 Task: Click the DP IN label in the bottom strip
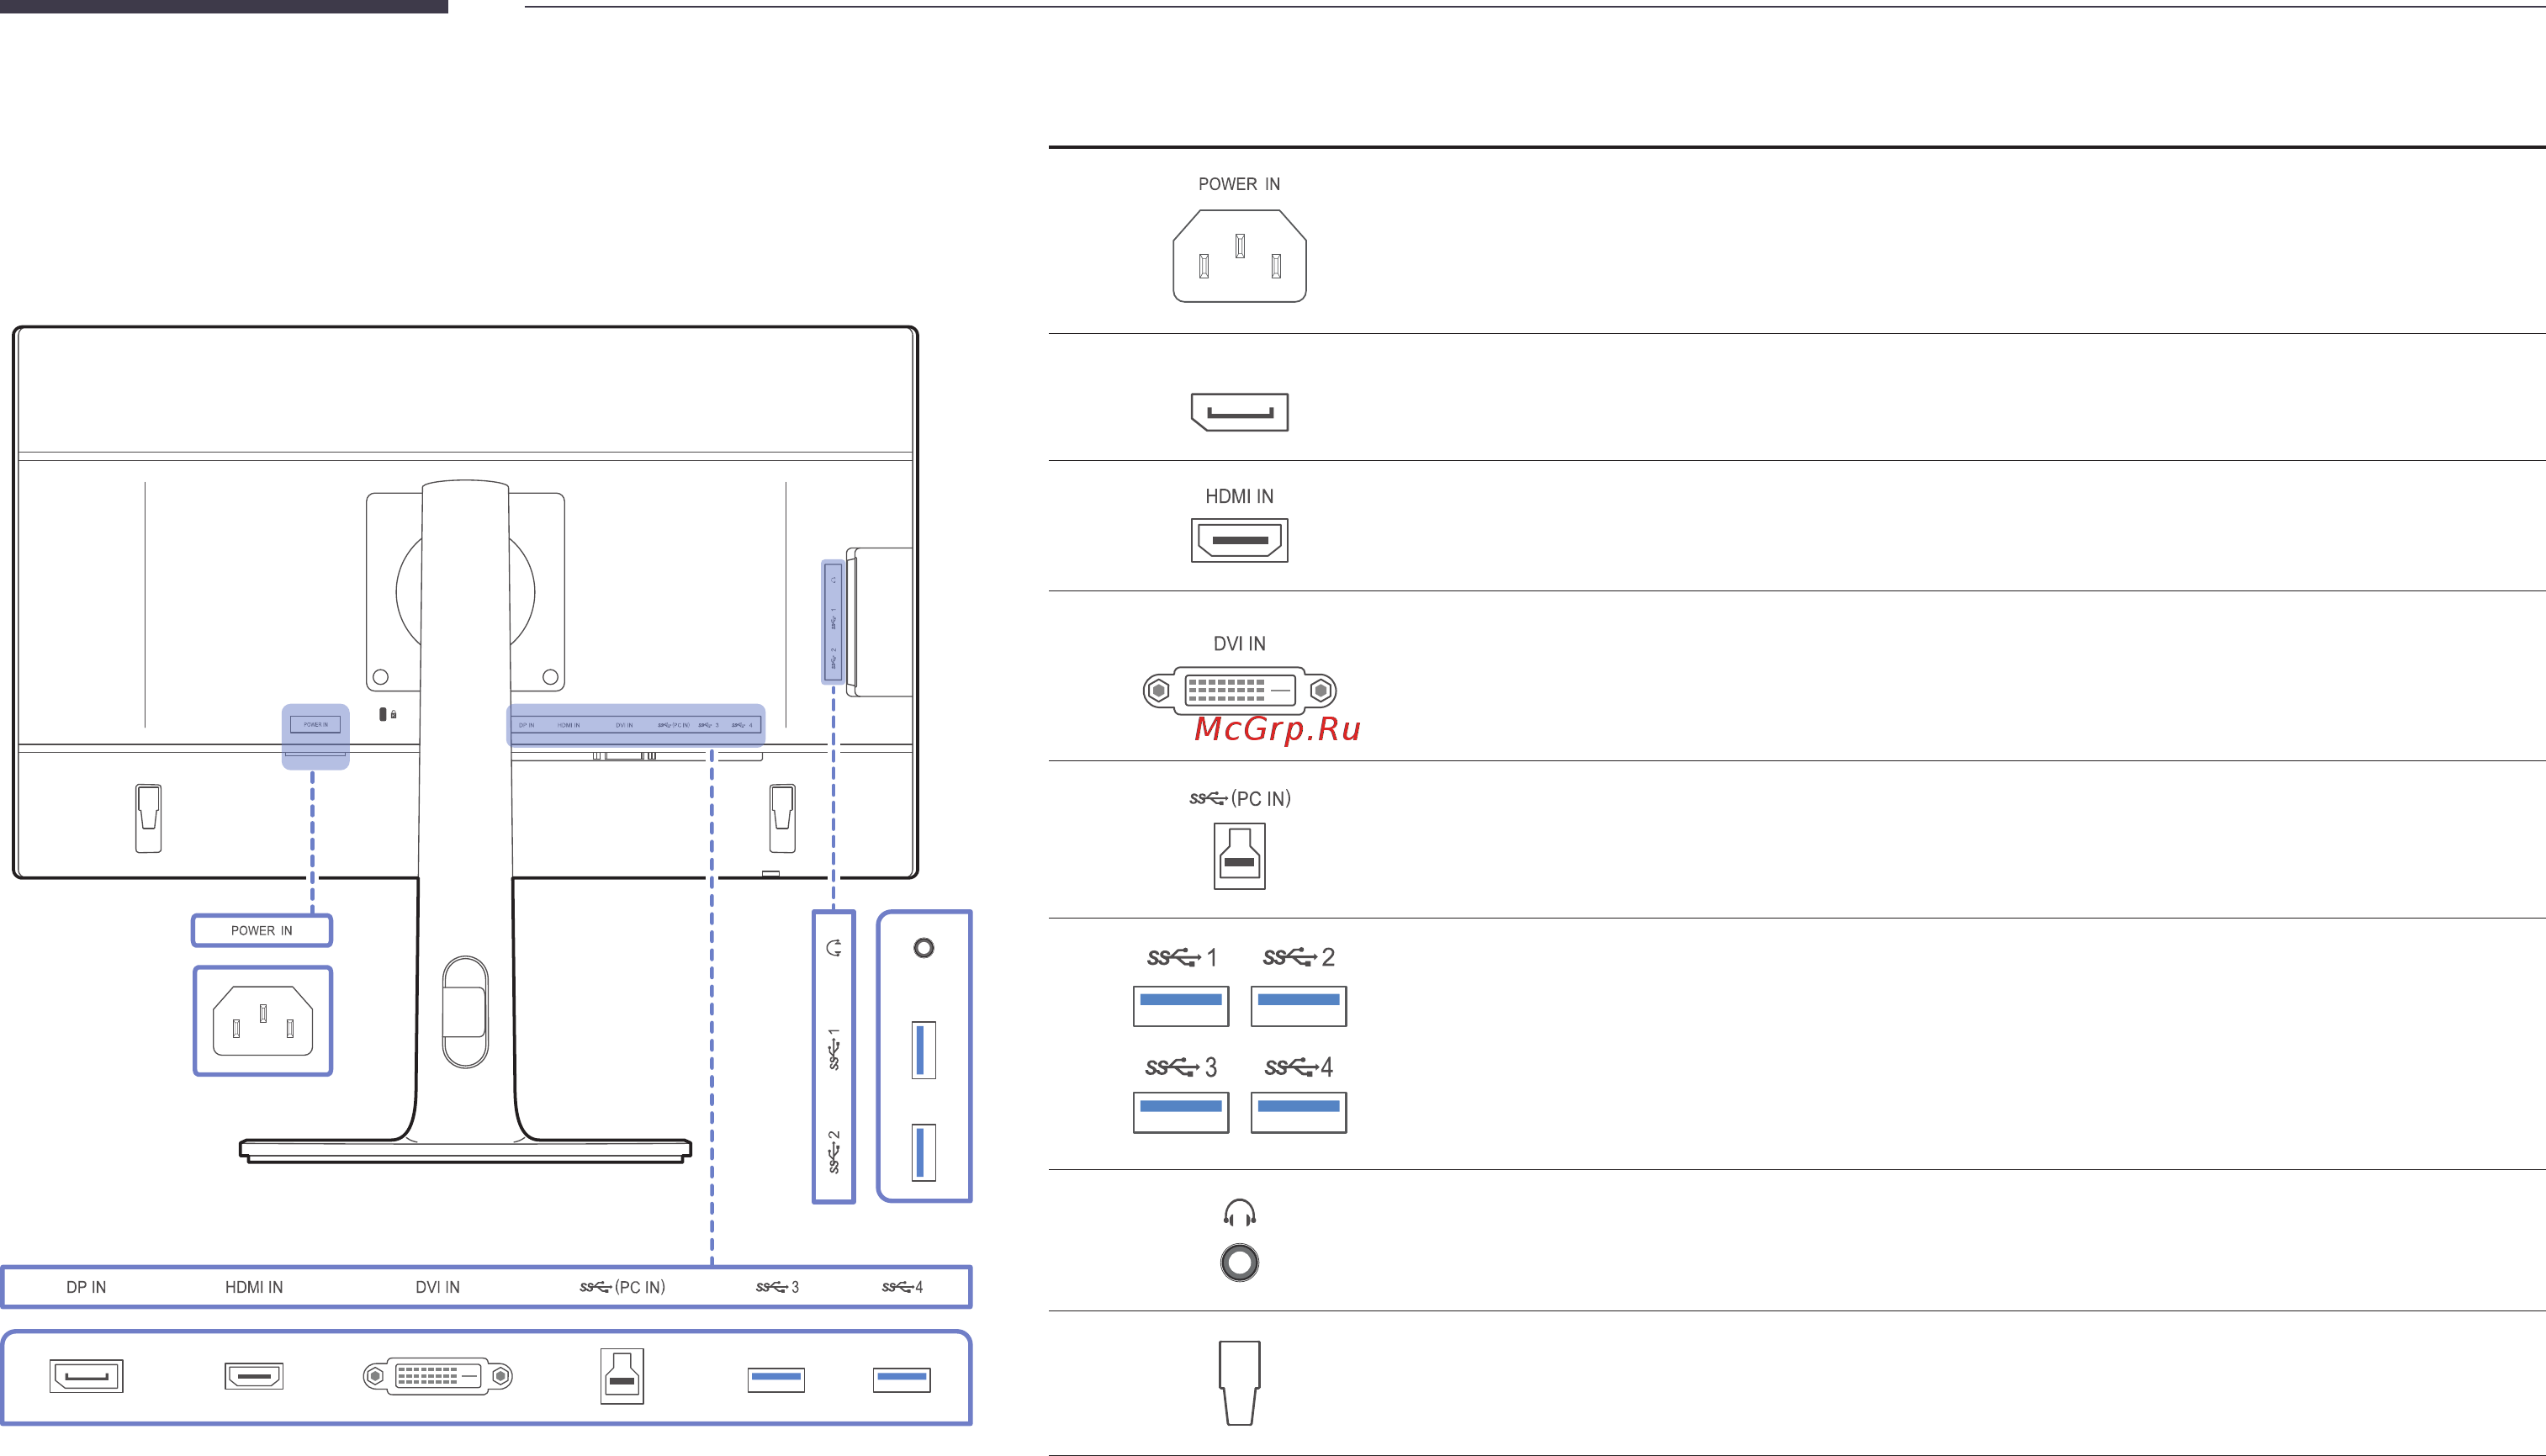[86, 1287]
